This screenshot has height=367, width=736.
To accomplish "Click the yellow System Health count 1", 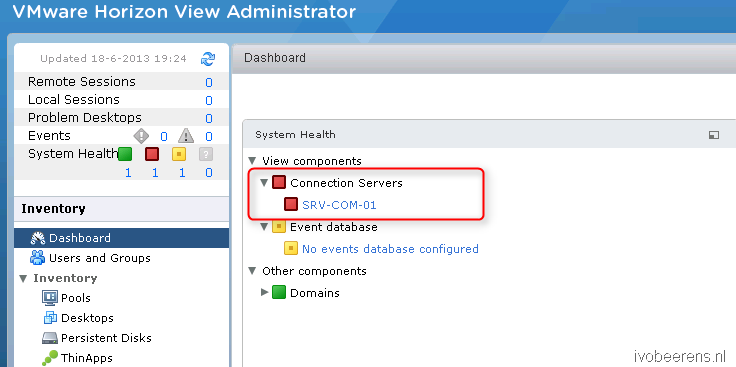I will [x=182, y=173].
